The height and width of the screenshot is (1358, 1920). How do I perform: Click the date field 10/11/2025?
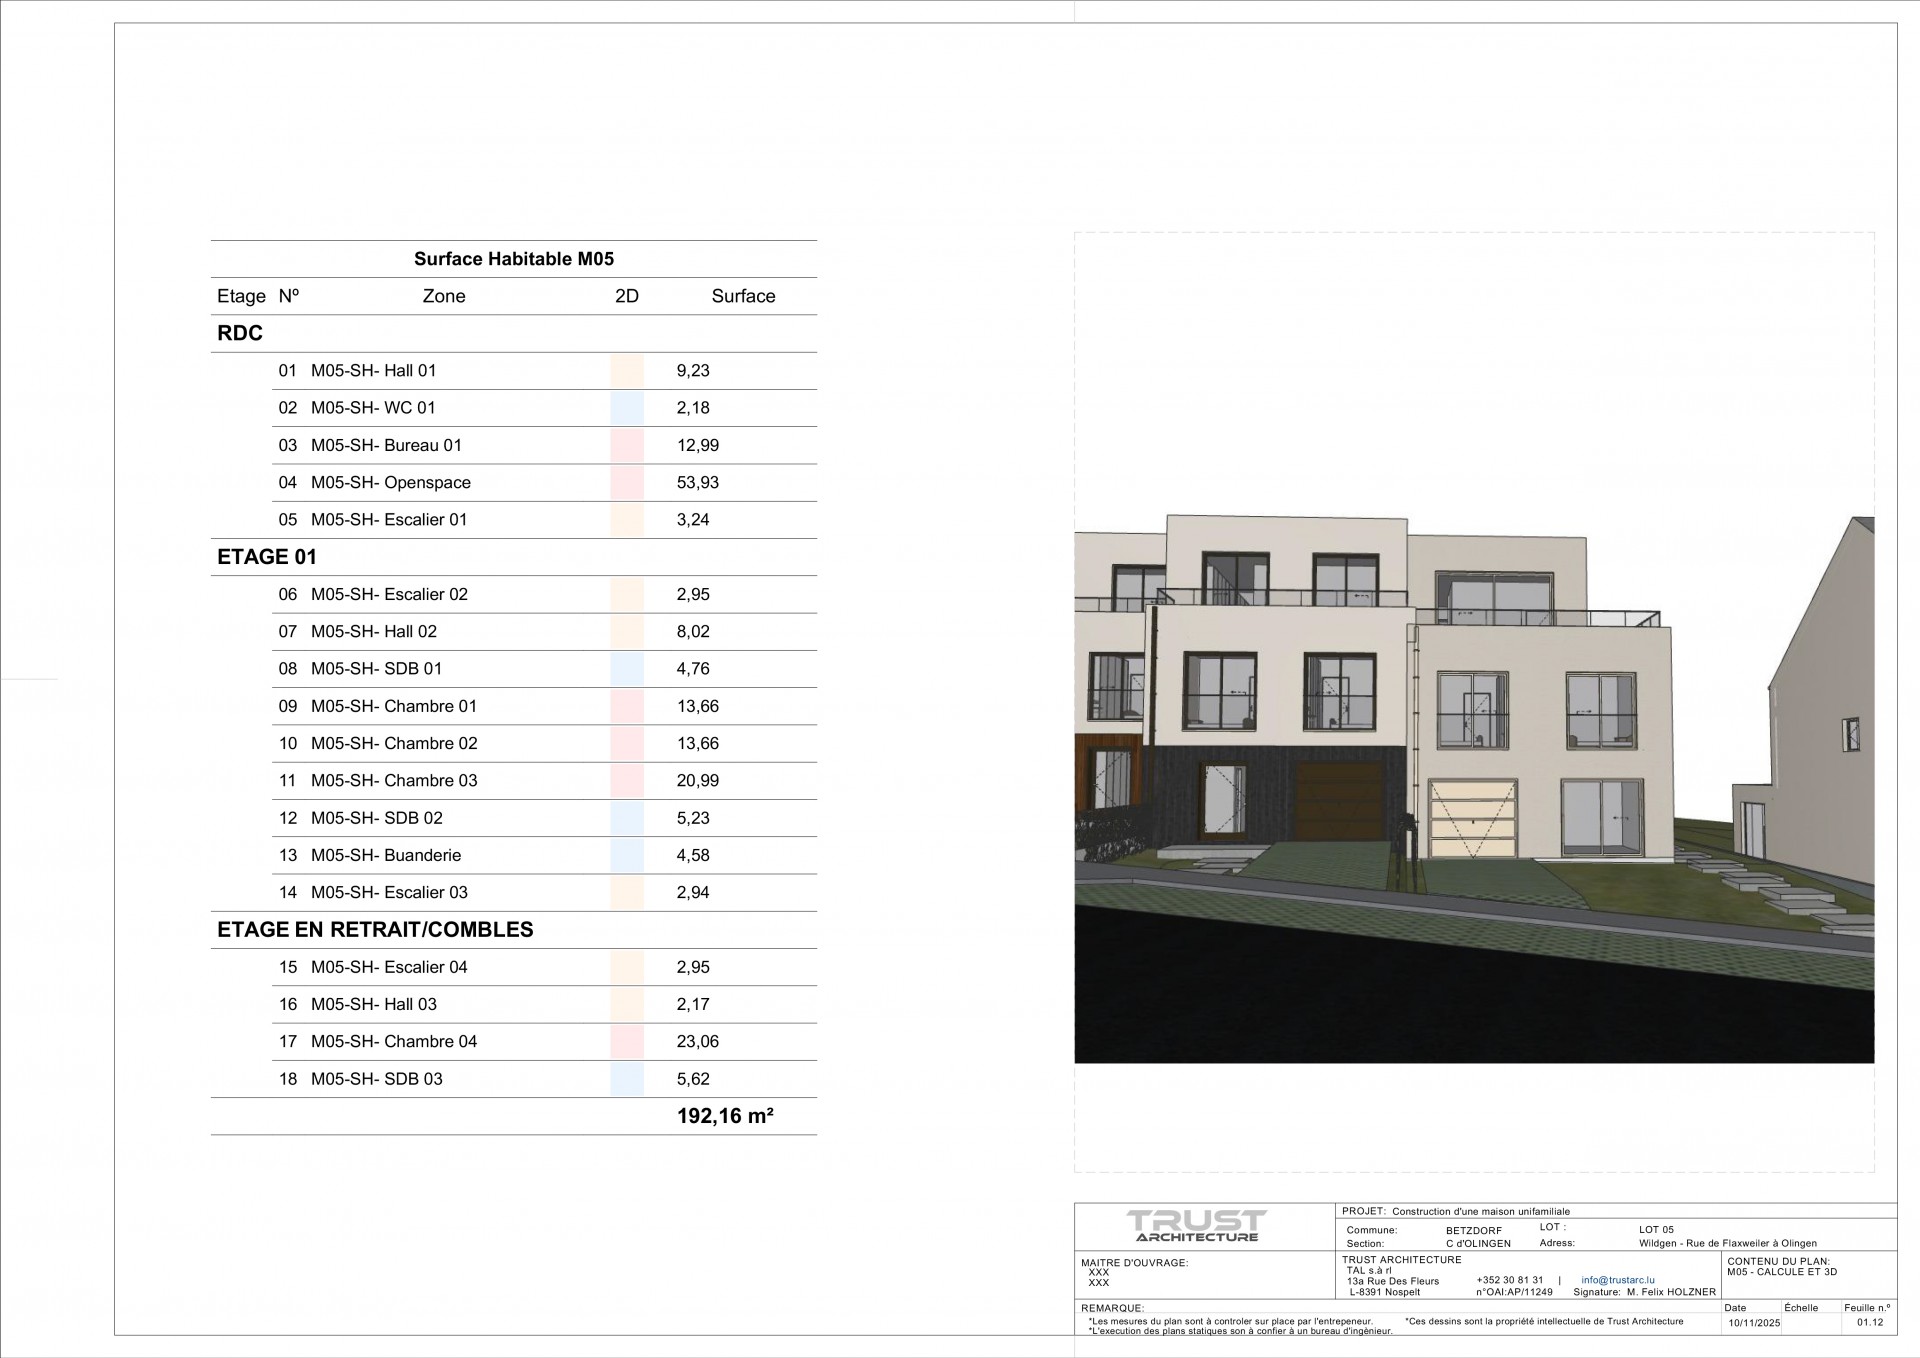point(1755,1323)
